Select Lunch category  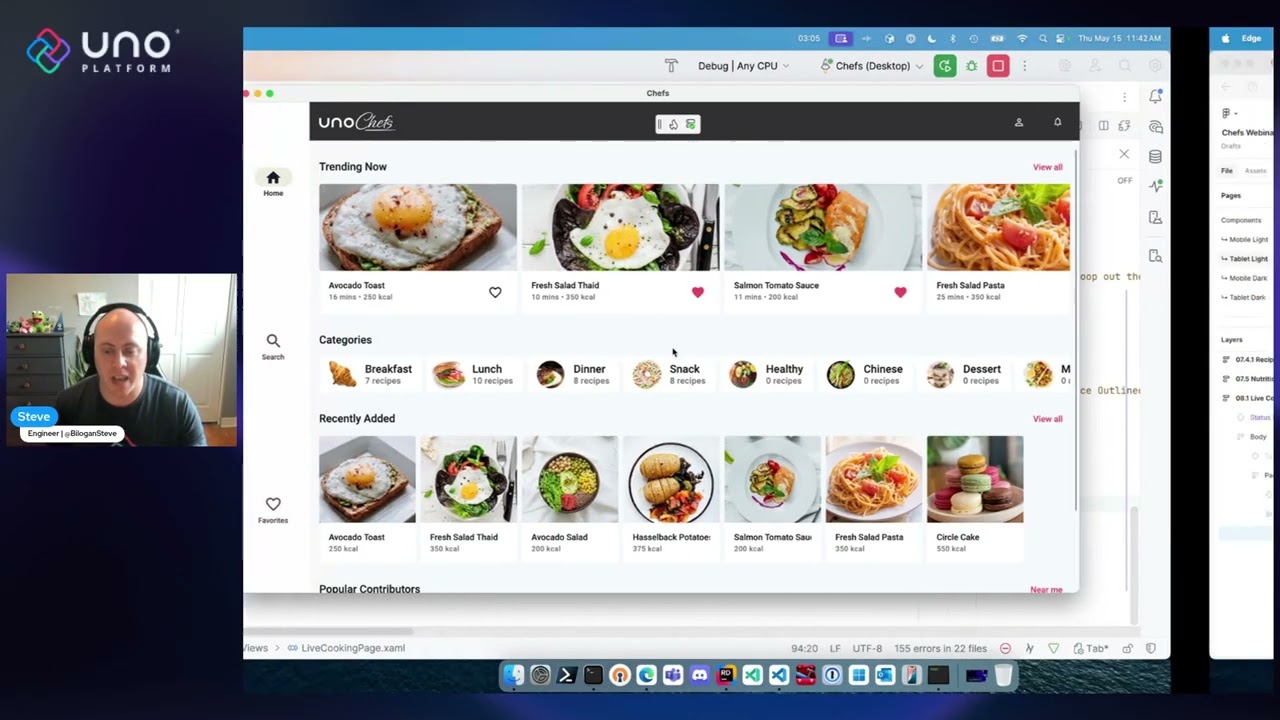coord(473,374)
